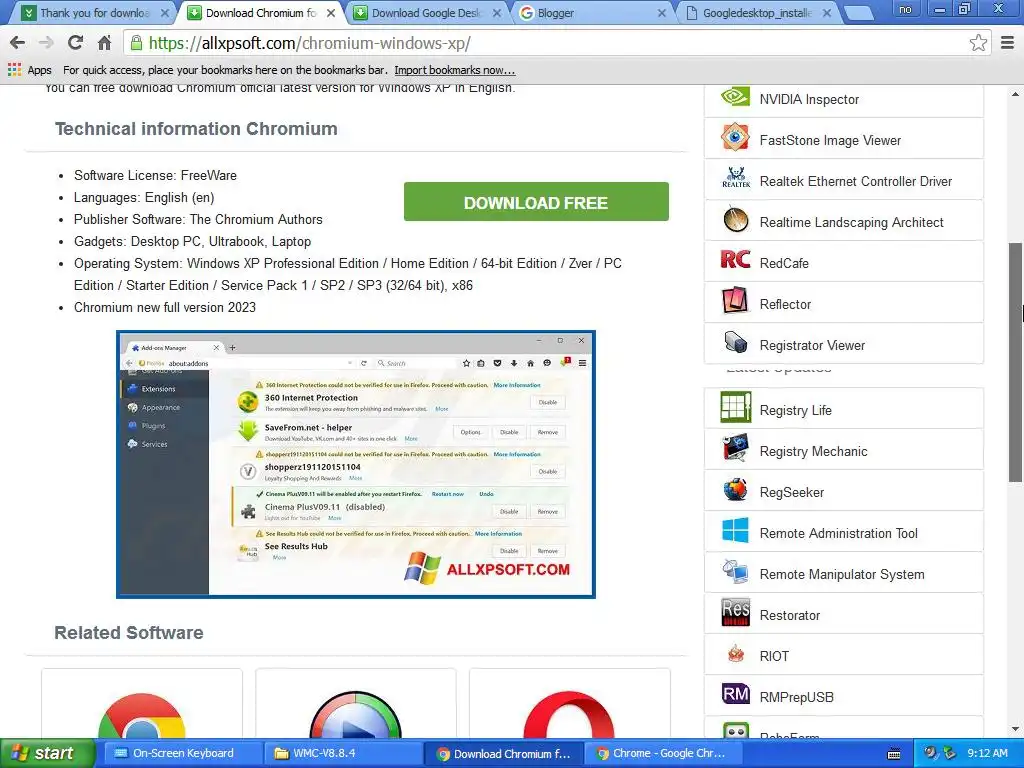This screenshot has height=768, width=1024.
Task: Click the keyboard icon in system tray
Action: [x=894, y=754]
